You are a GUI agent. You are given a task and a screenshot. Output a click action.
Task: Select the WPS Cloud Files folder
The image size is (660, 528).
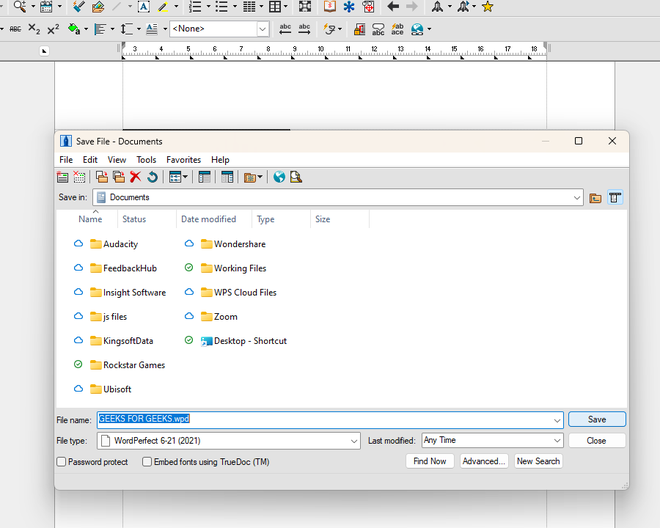[239, 293]
